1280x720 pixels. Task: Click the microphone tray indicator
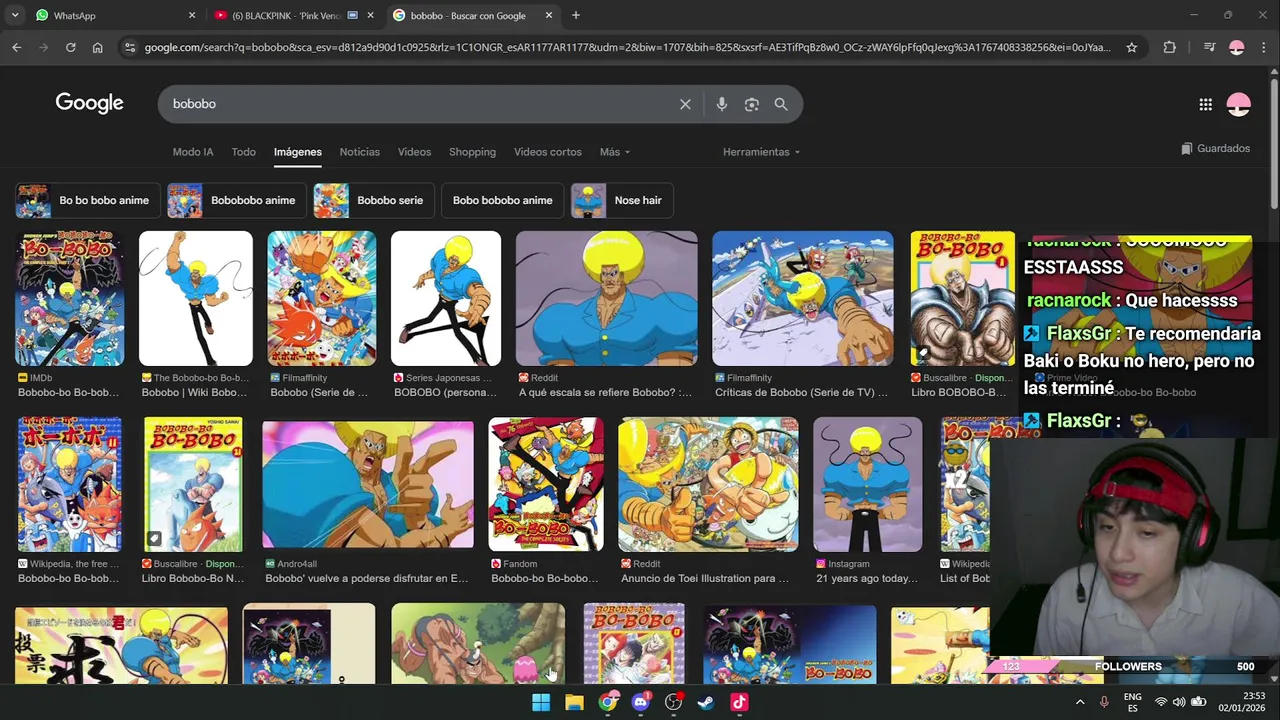pyautogui.click(x=1104, y=702)
